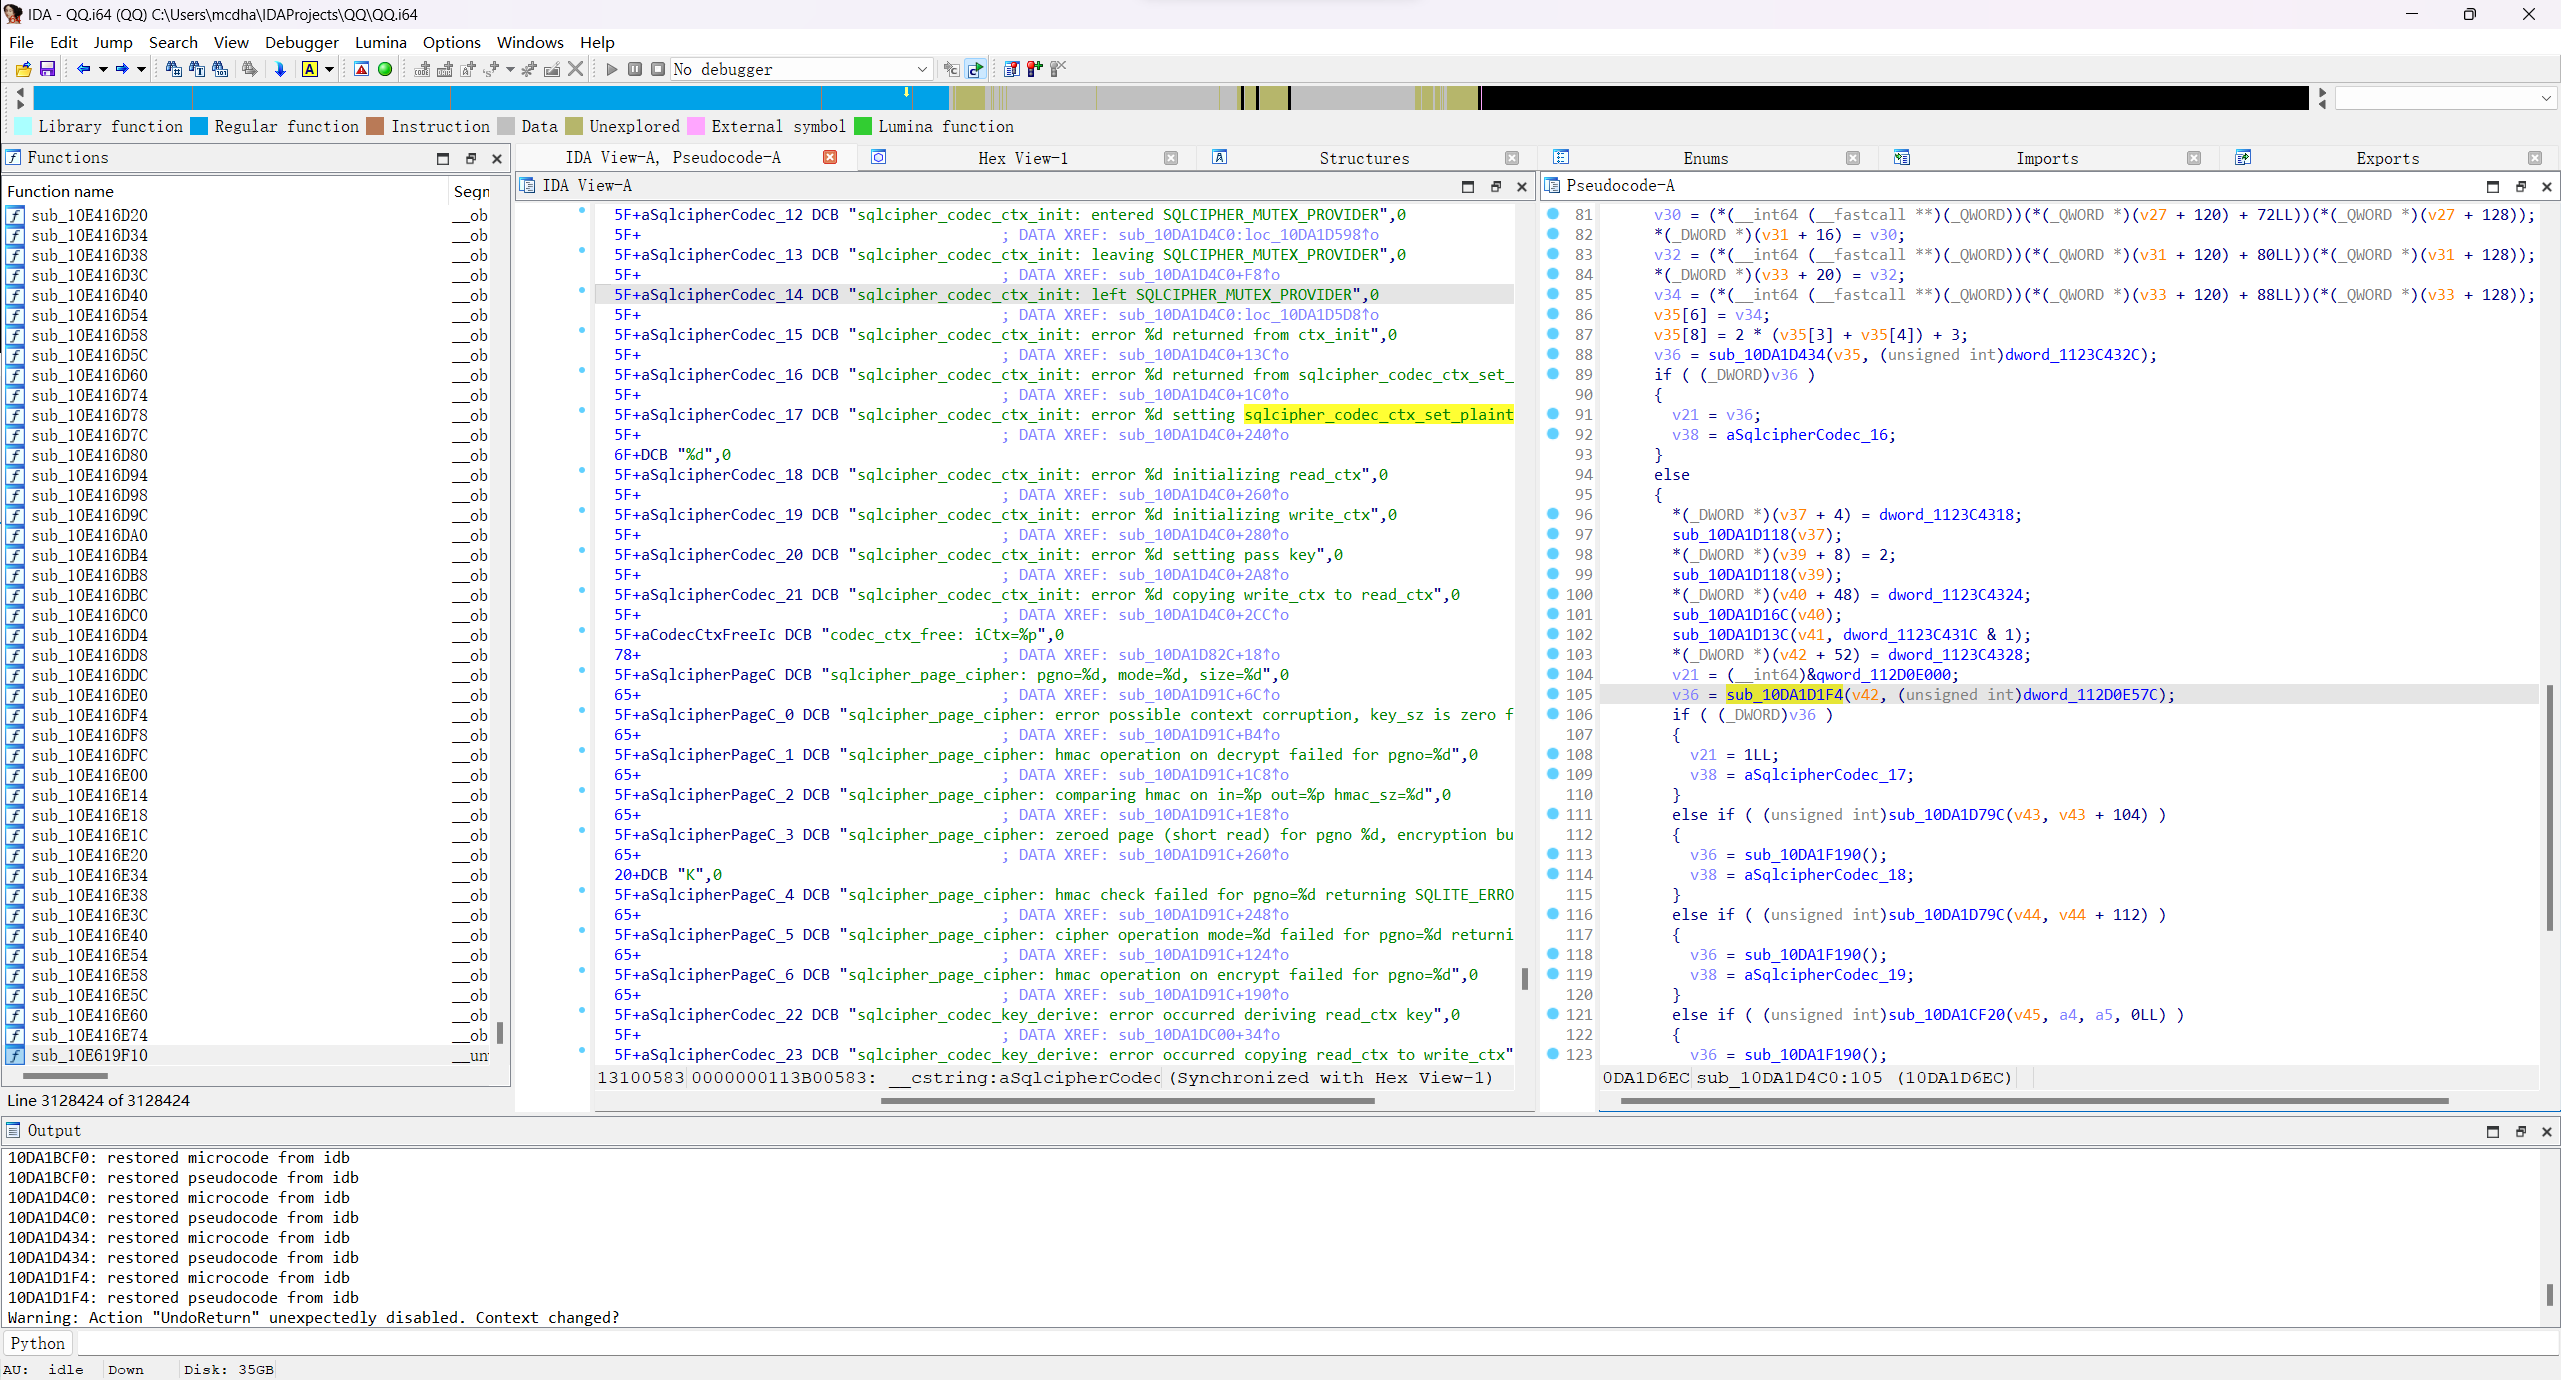Open the Debugger menu

click(301, 42)
